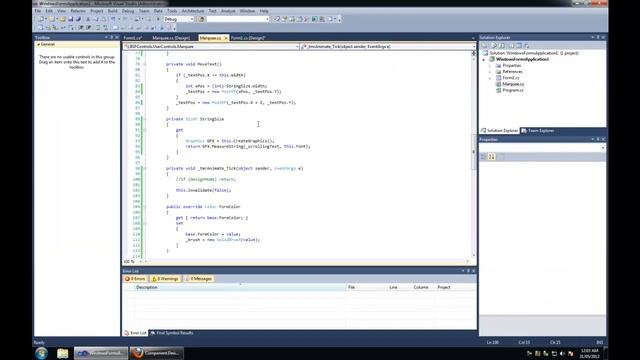Image resolution: width=640 pixels, height=360 pixels.
Task: Open the Tools menu
Action: [172, 11]
